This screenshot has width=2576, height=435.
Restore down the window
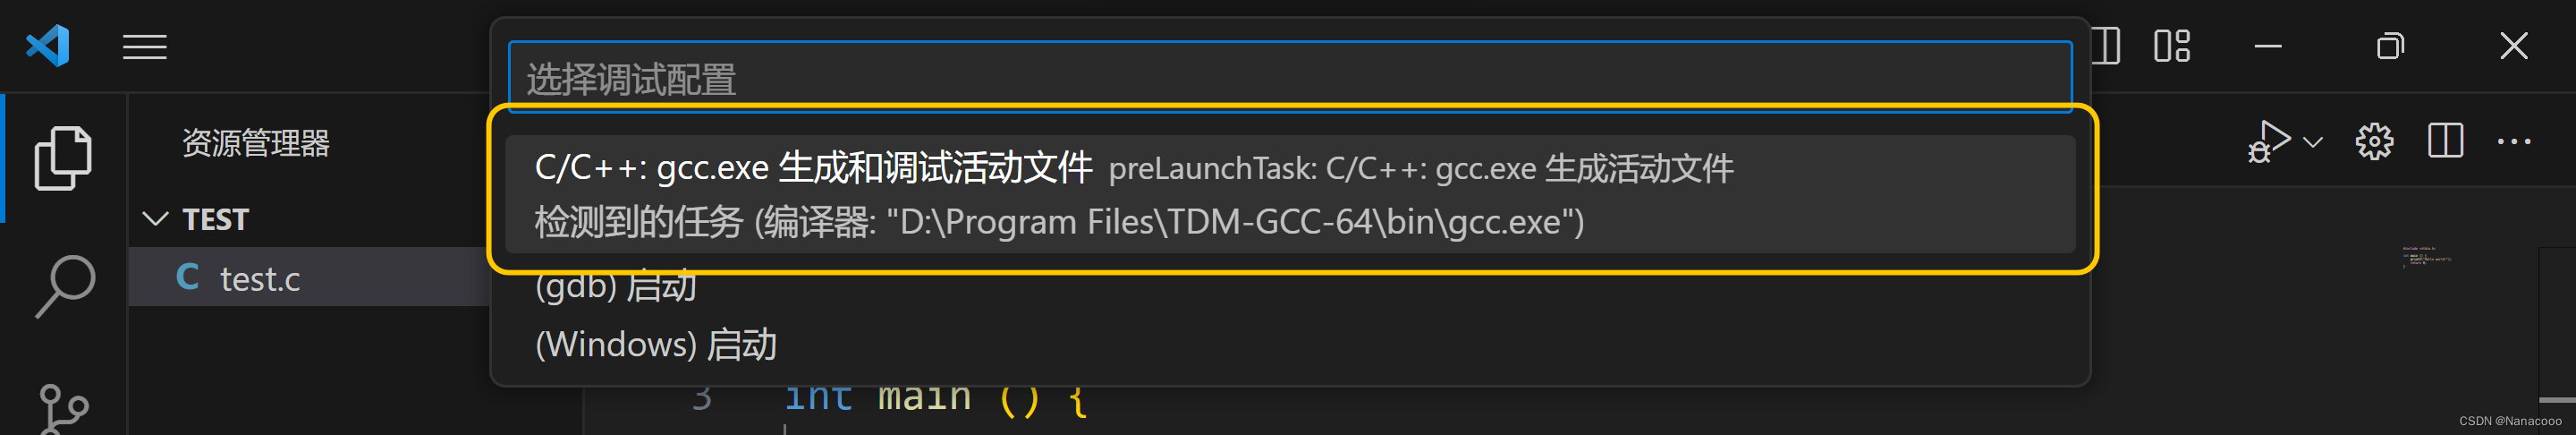pos(2390,46)
